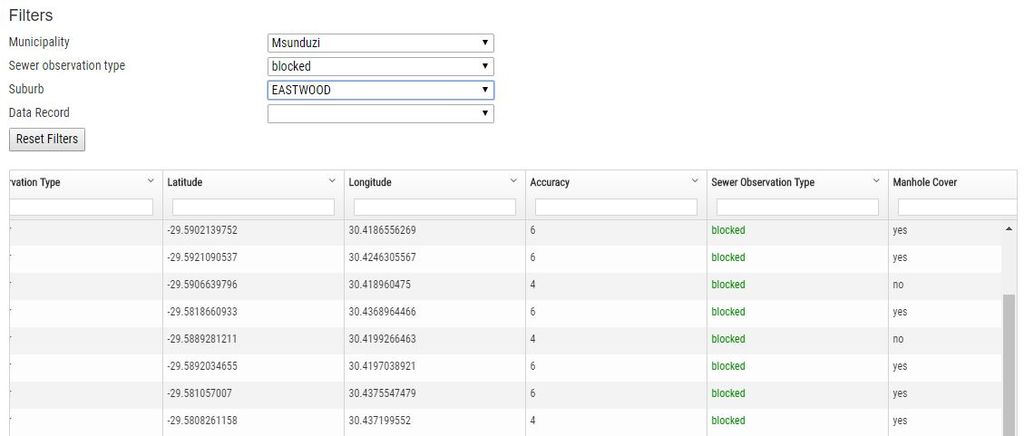Open the Sewer observation type dropdown
1024x436 pixels.
pos(380,66)
